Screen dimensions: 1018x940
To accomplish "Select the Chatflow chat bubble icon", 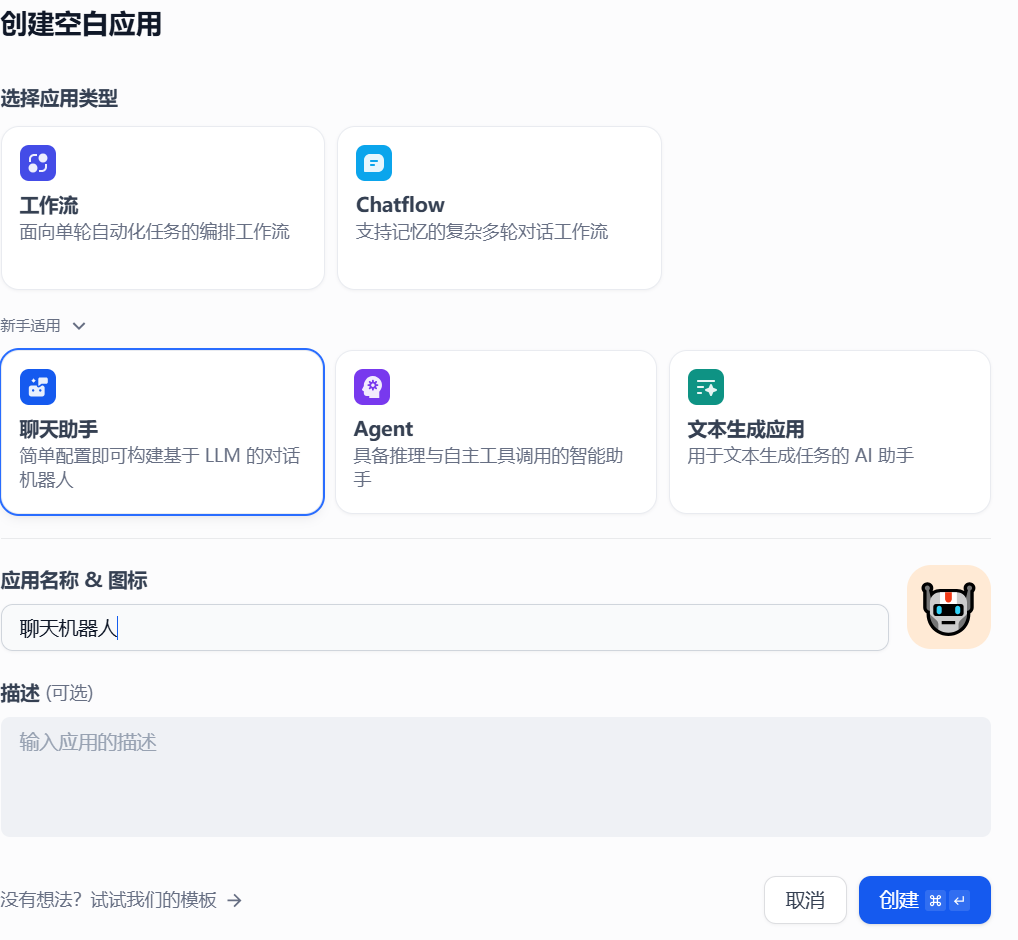I will pos(374,162).
